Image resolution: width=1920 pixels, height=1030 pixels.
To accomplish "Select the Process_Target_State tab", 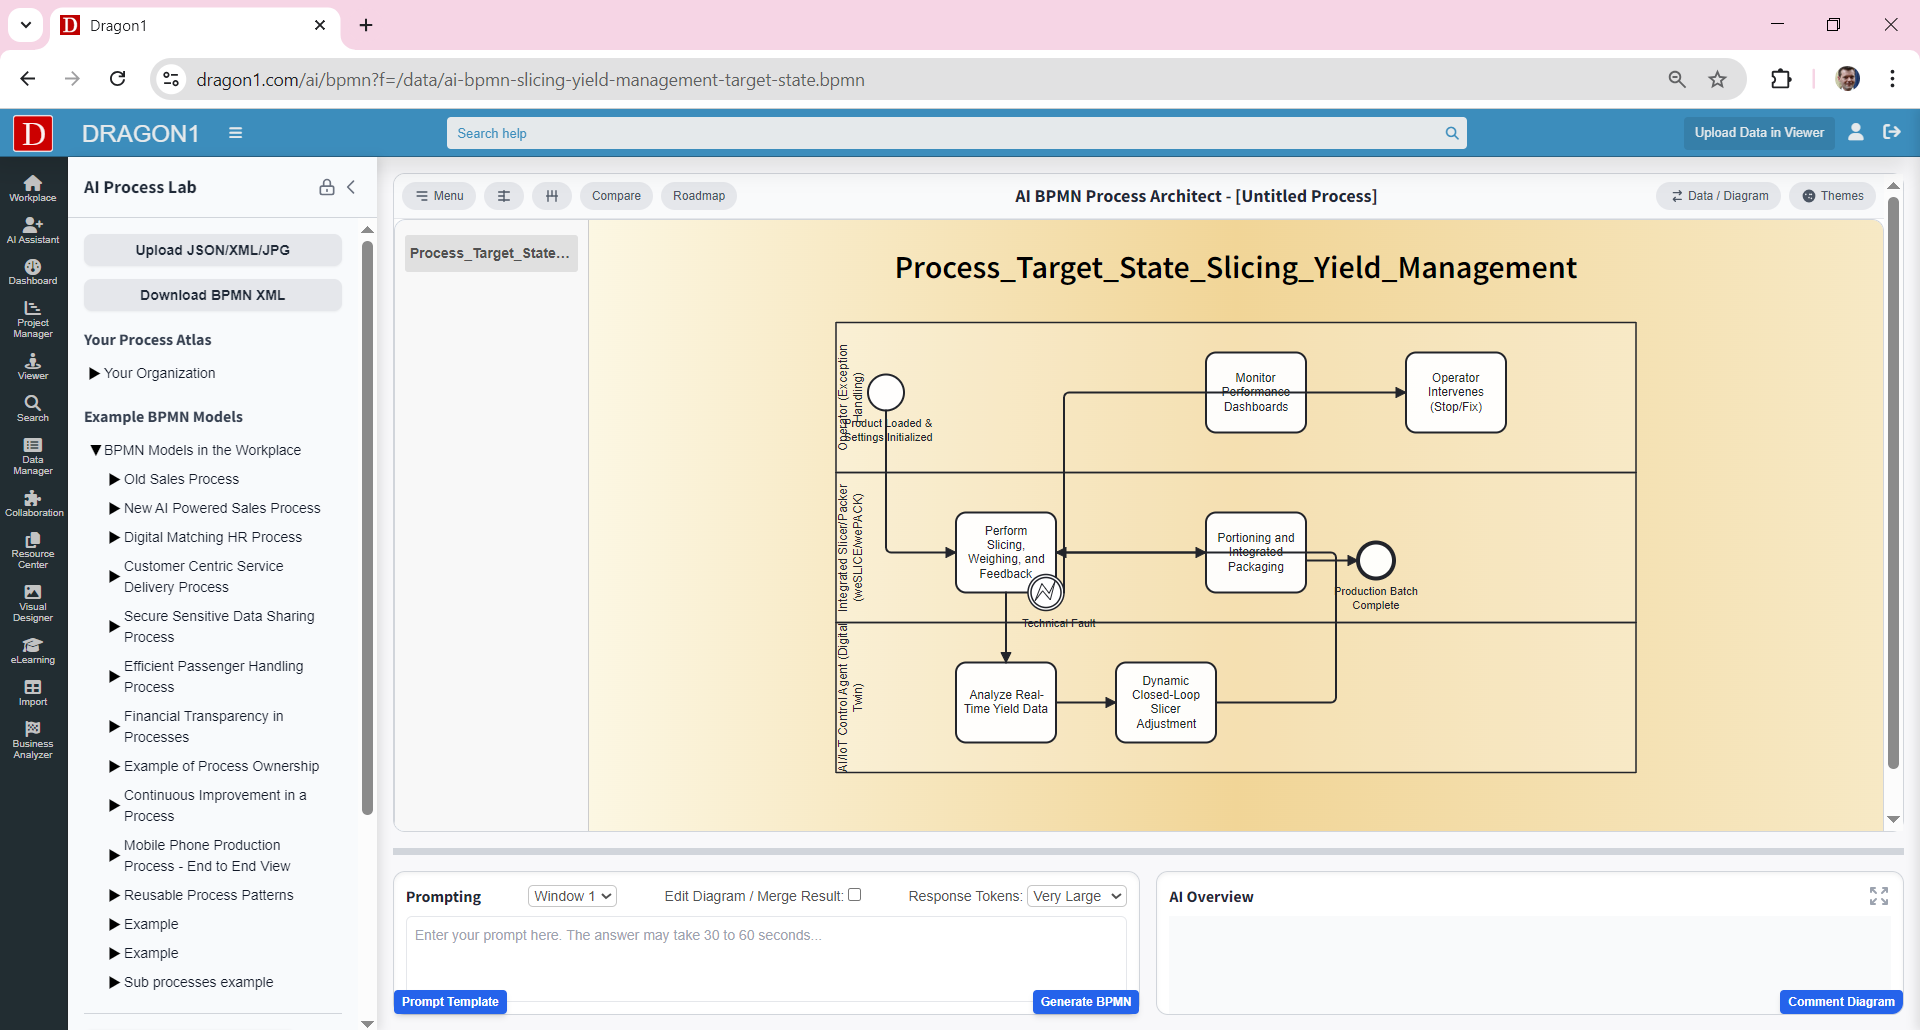I will click(490, 253).
